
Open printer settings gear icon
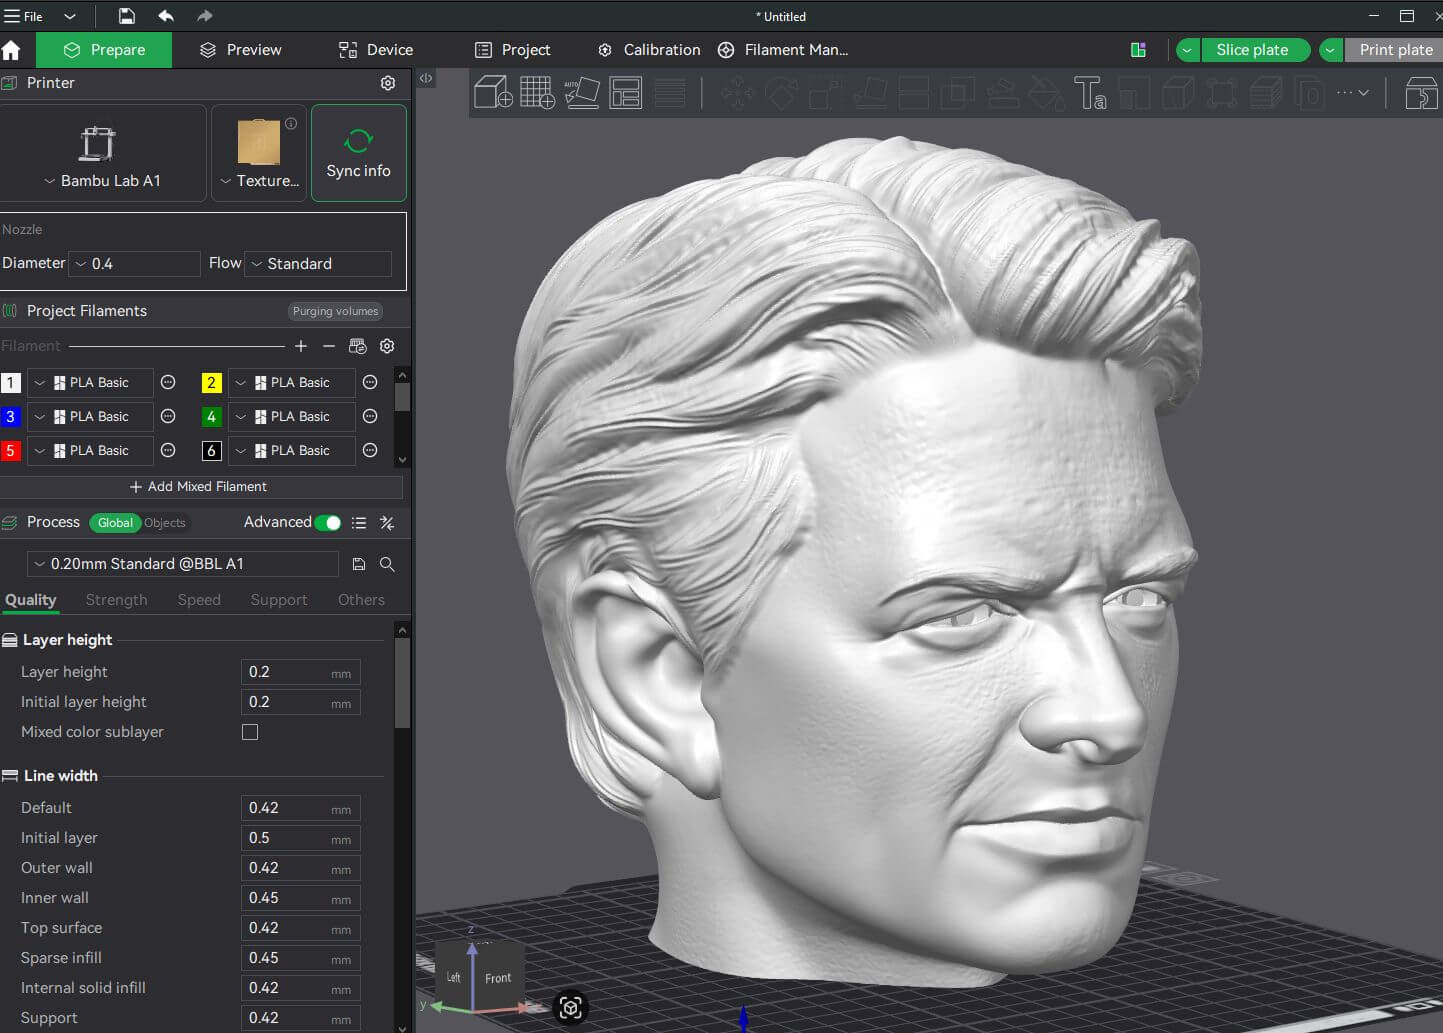(388, 83)
